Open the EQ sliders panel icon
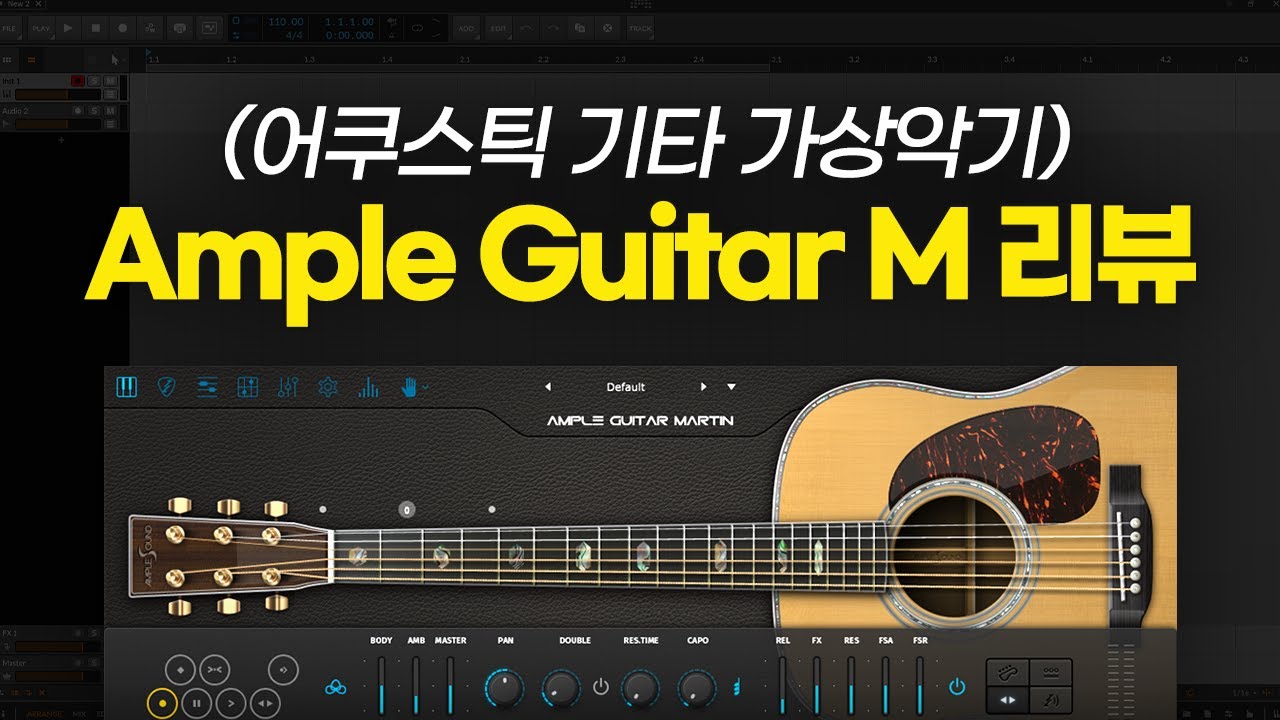This screenshot has width=1280, height=720. (207, 387)
